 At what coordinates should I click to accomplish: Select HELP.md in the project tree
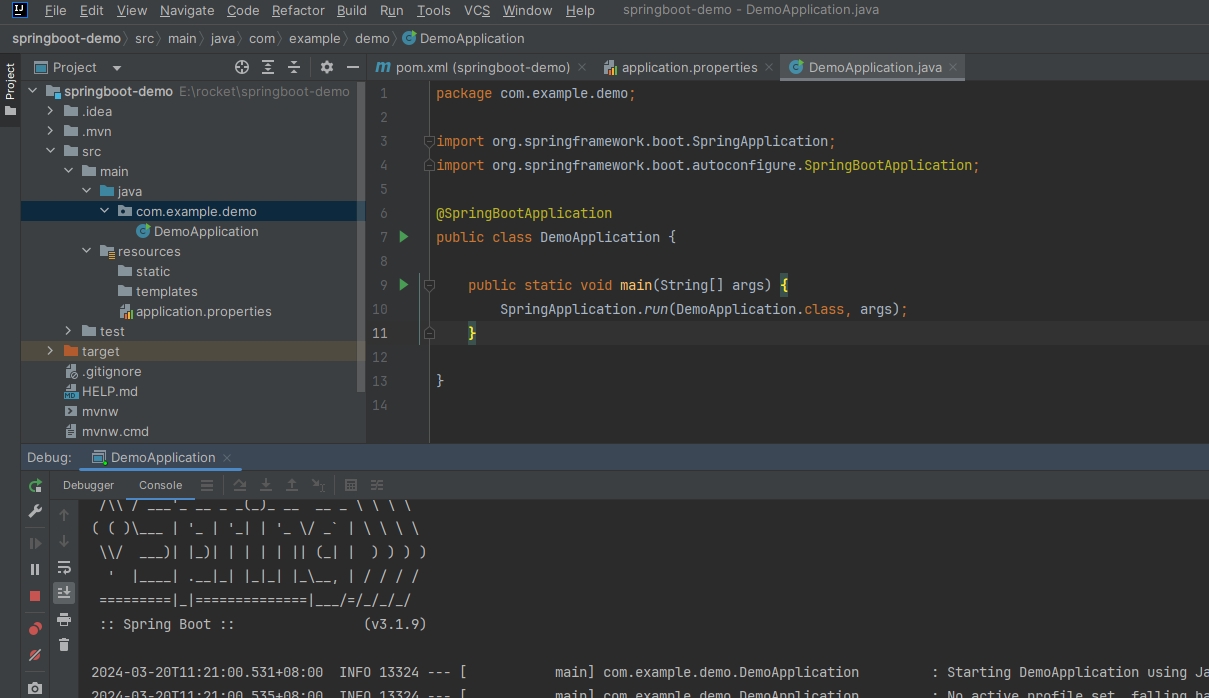click(x=110, y=391)
